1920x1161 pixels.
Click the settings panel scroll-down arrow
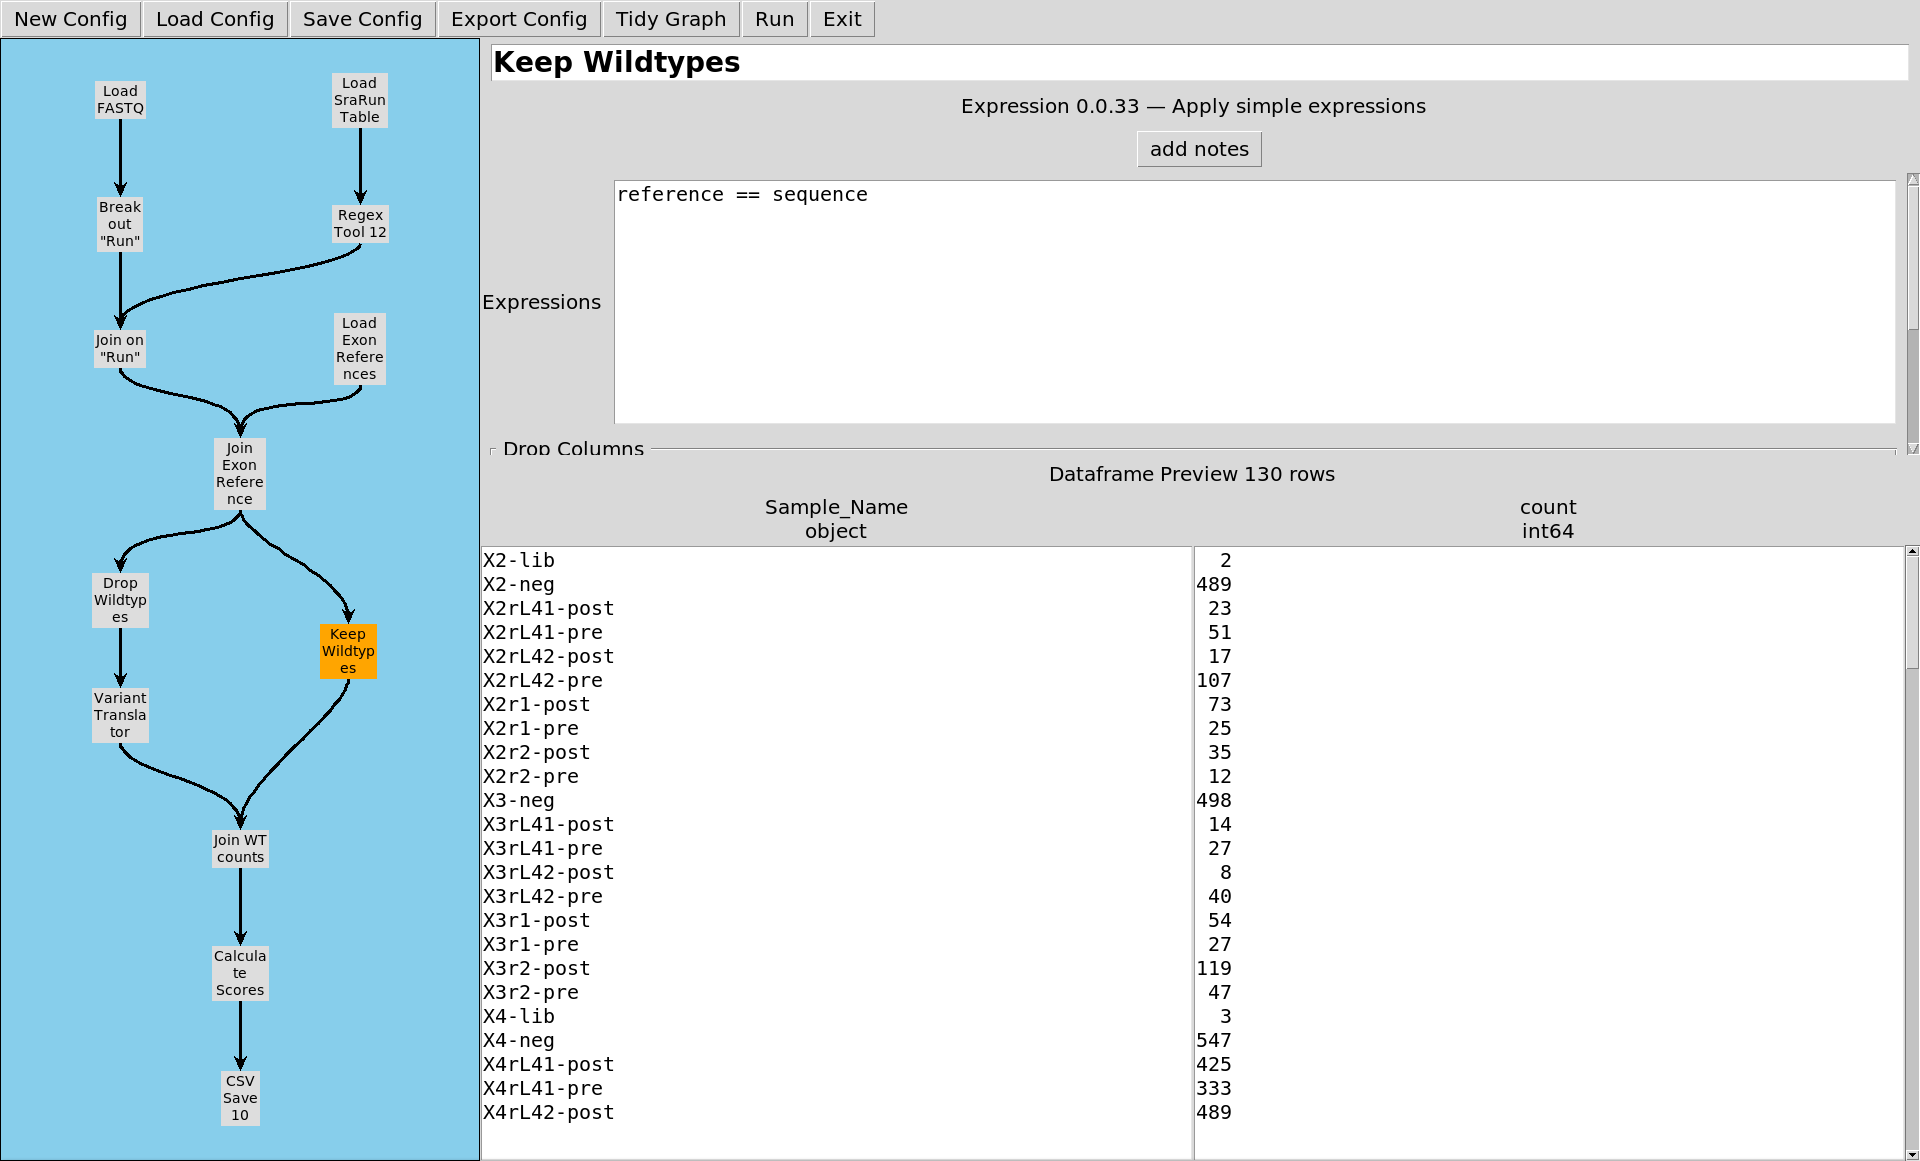coord(1912,449)
